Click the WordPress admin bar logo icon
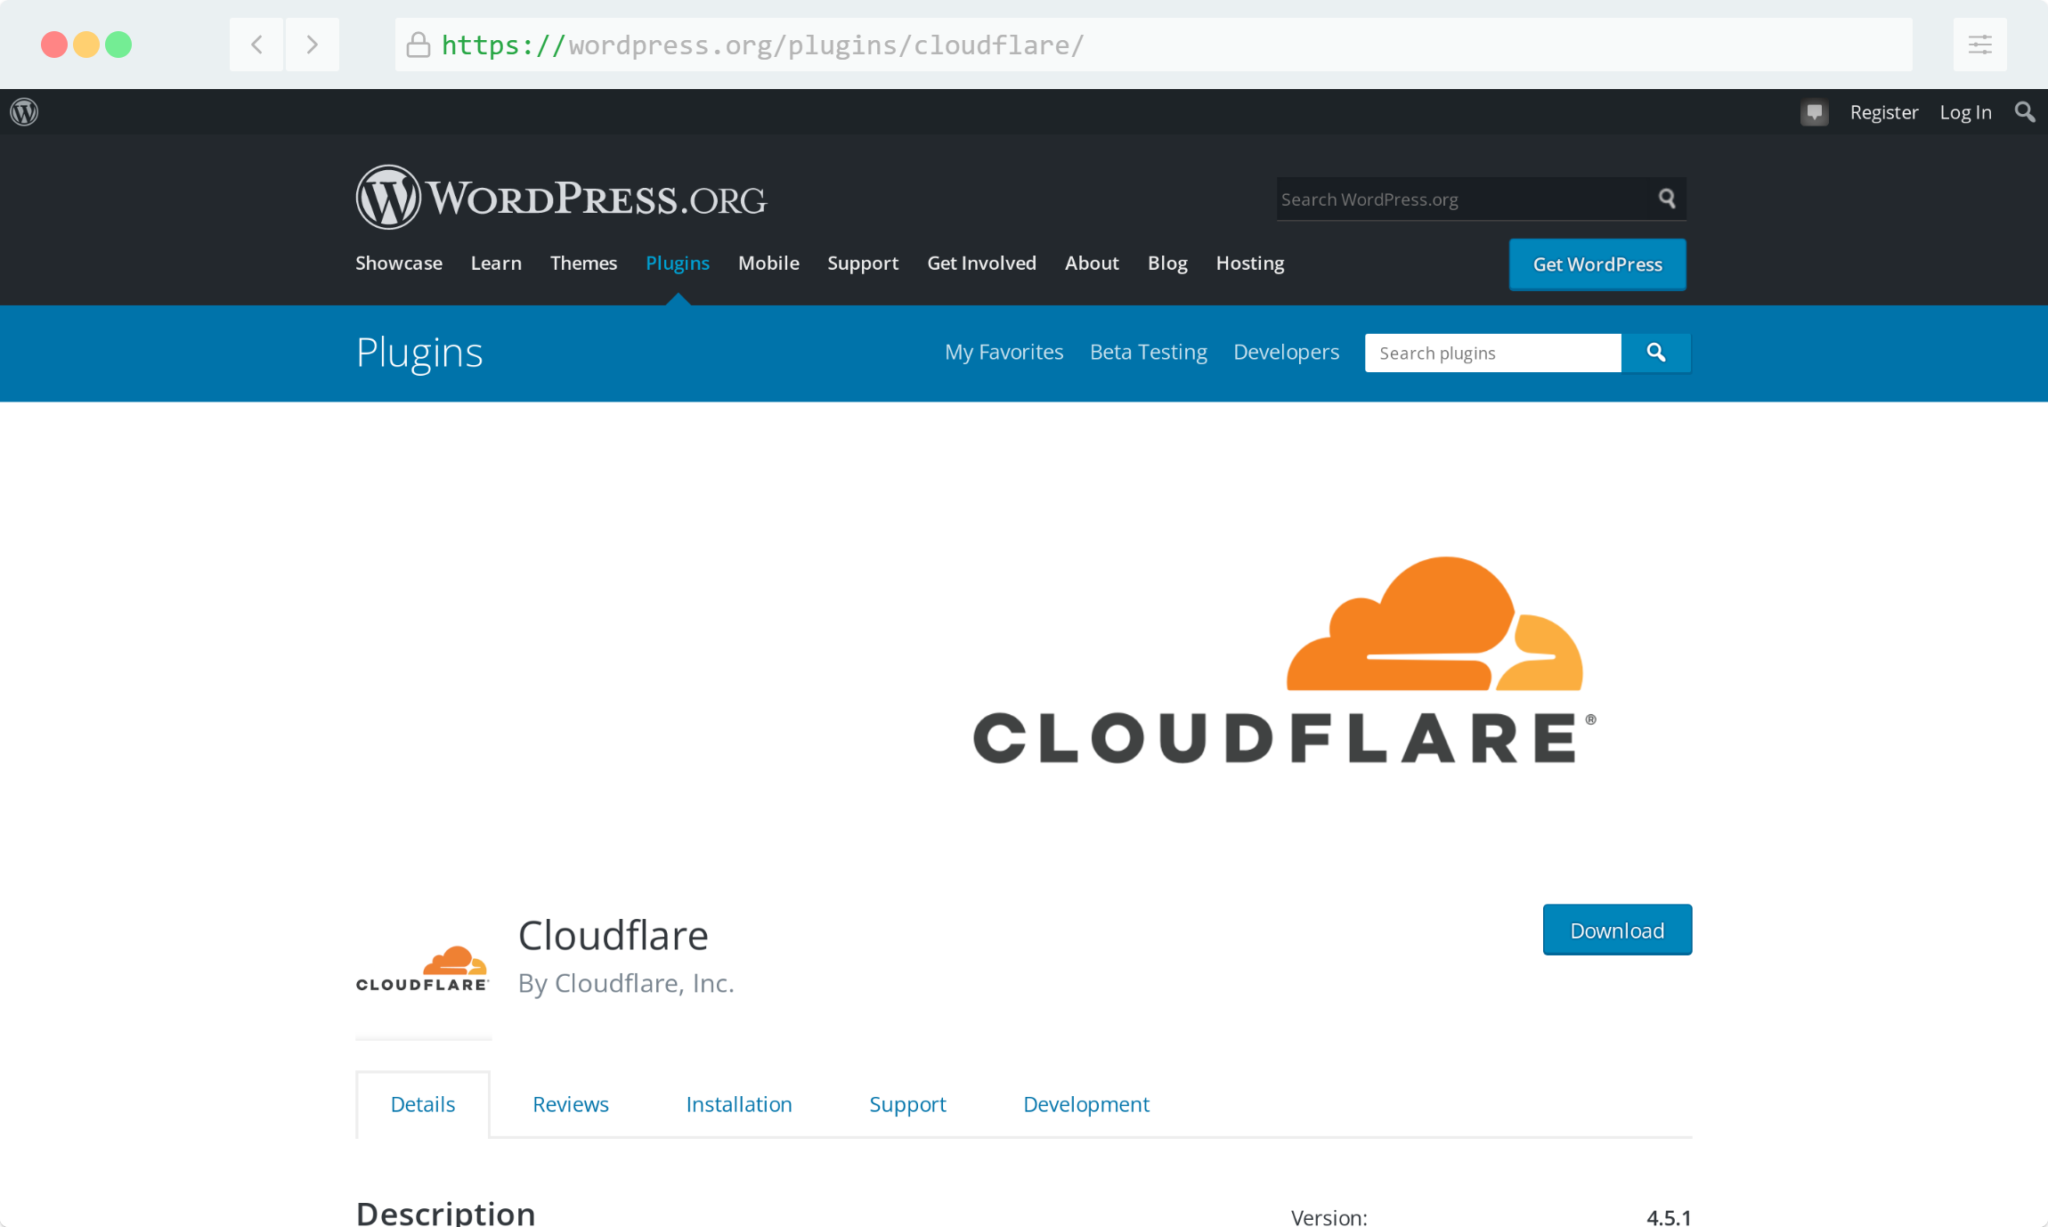Image resolution: width=2048 pixels, height=1227 pixels. 24,112
